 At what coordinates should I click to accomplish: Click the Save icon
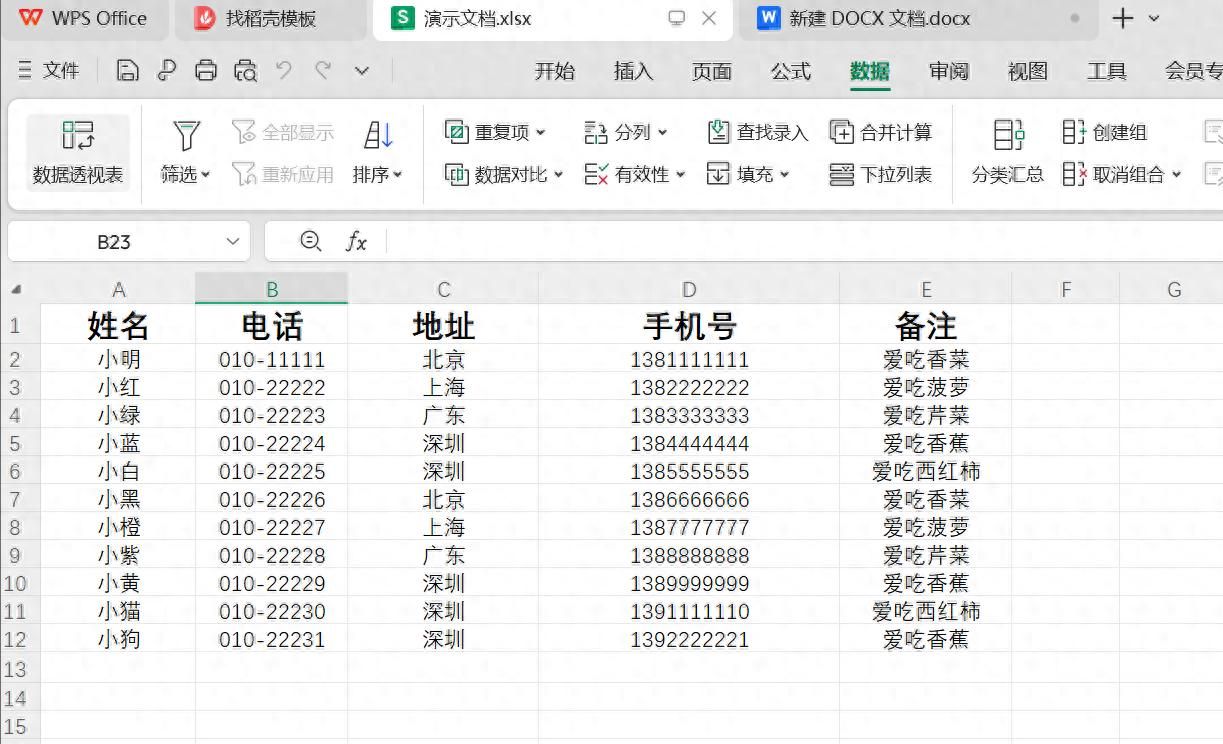(x=130, y=71)
